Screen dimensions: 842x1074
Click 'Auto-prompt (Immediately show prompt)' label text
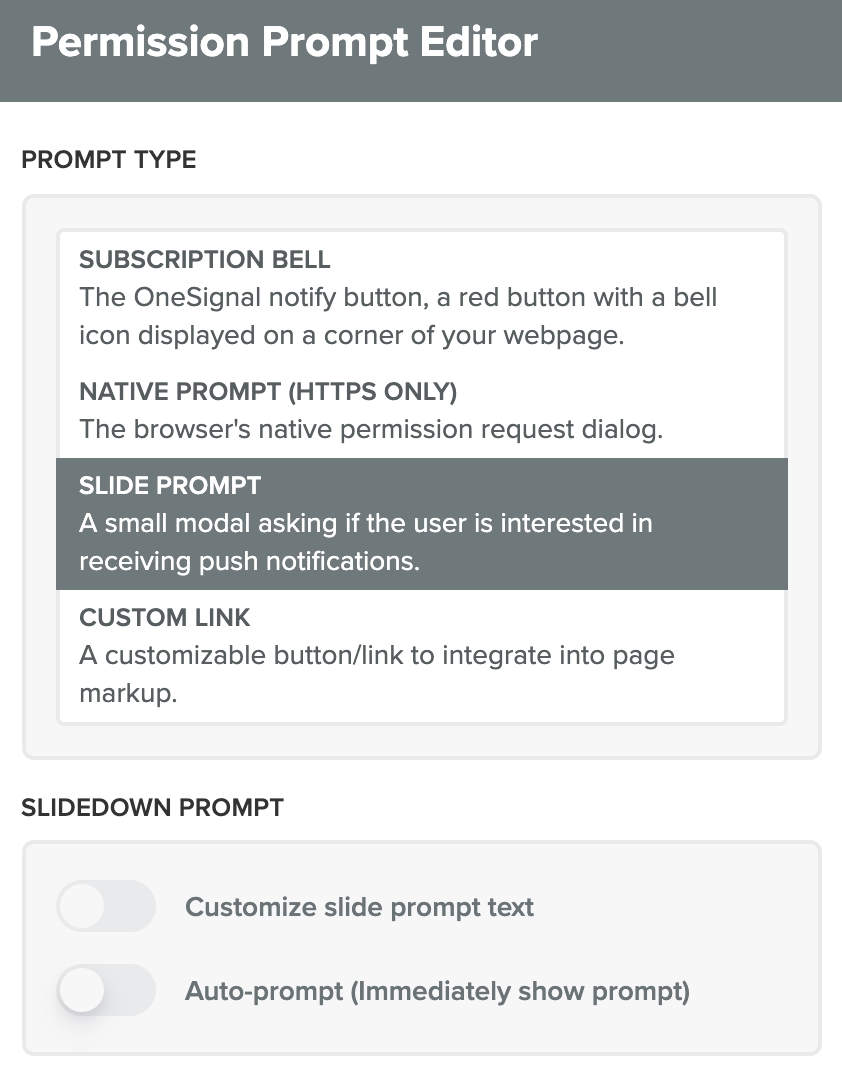click(x=437, y=991)
